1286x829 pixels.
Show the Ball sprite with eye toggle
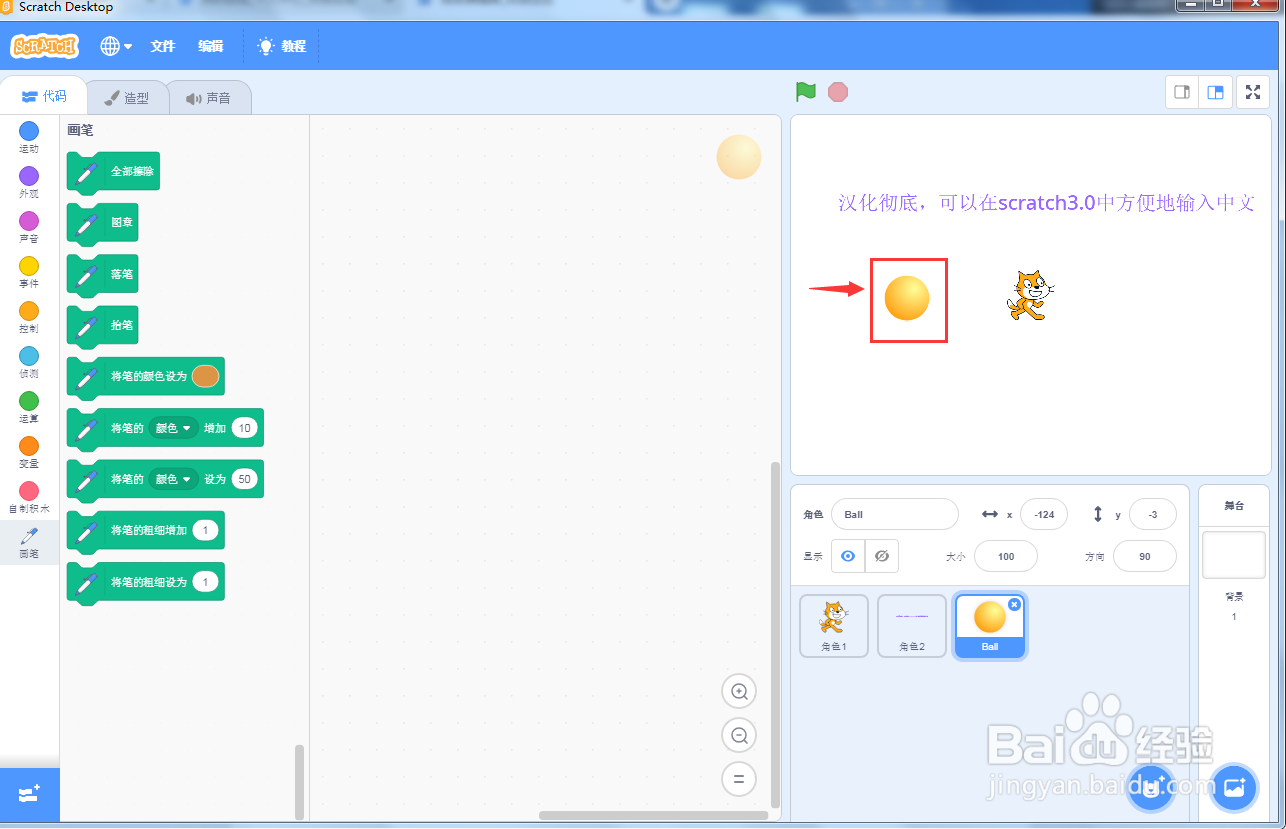(x=847, y=556)
